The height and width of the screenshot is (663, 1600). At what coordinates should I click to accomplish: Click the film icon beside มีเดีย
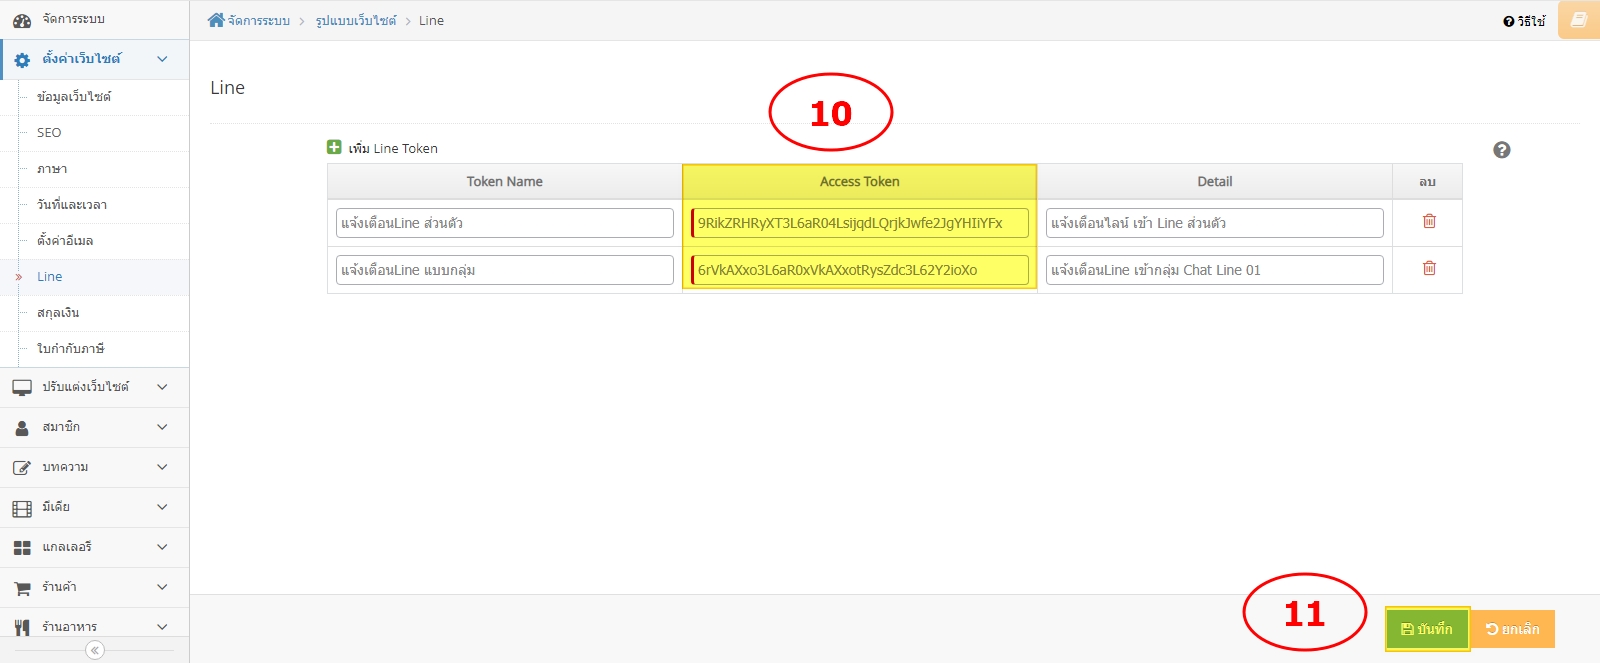pos(22,508)
